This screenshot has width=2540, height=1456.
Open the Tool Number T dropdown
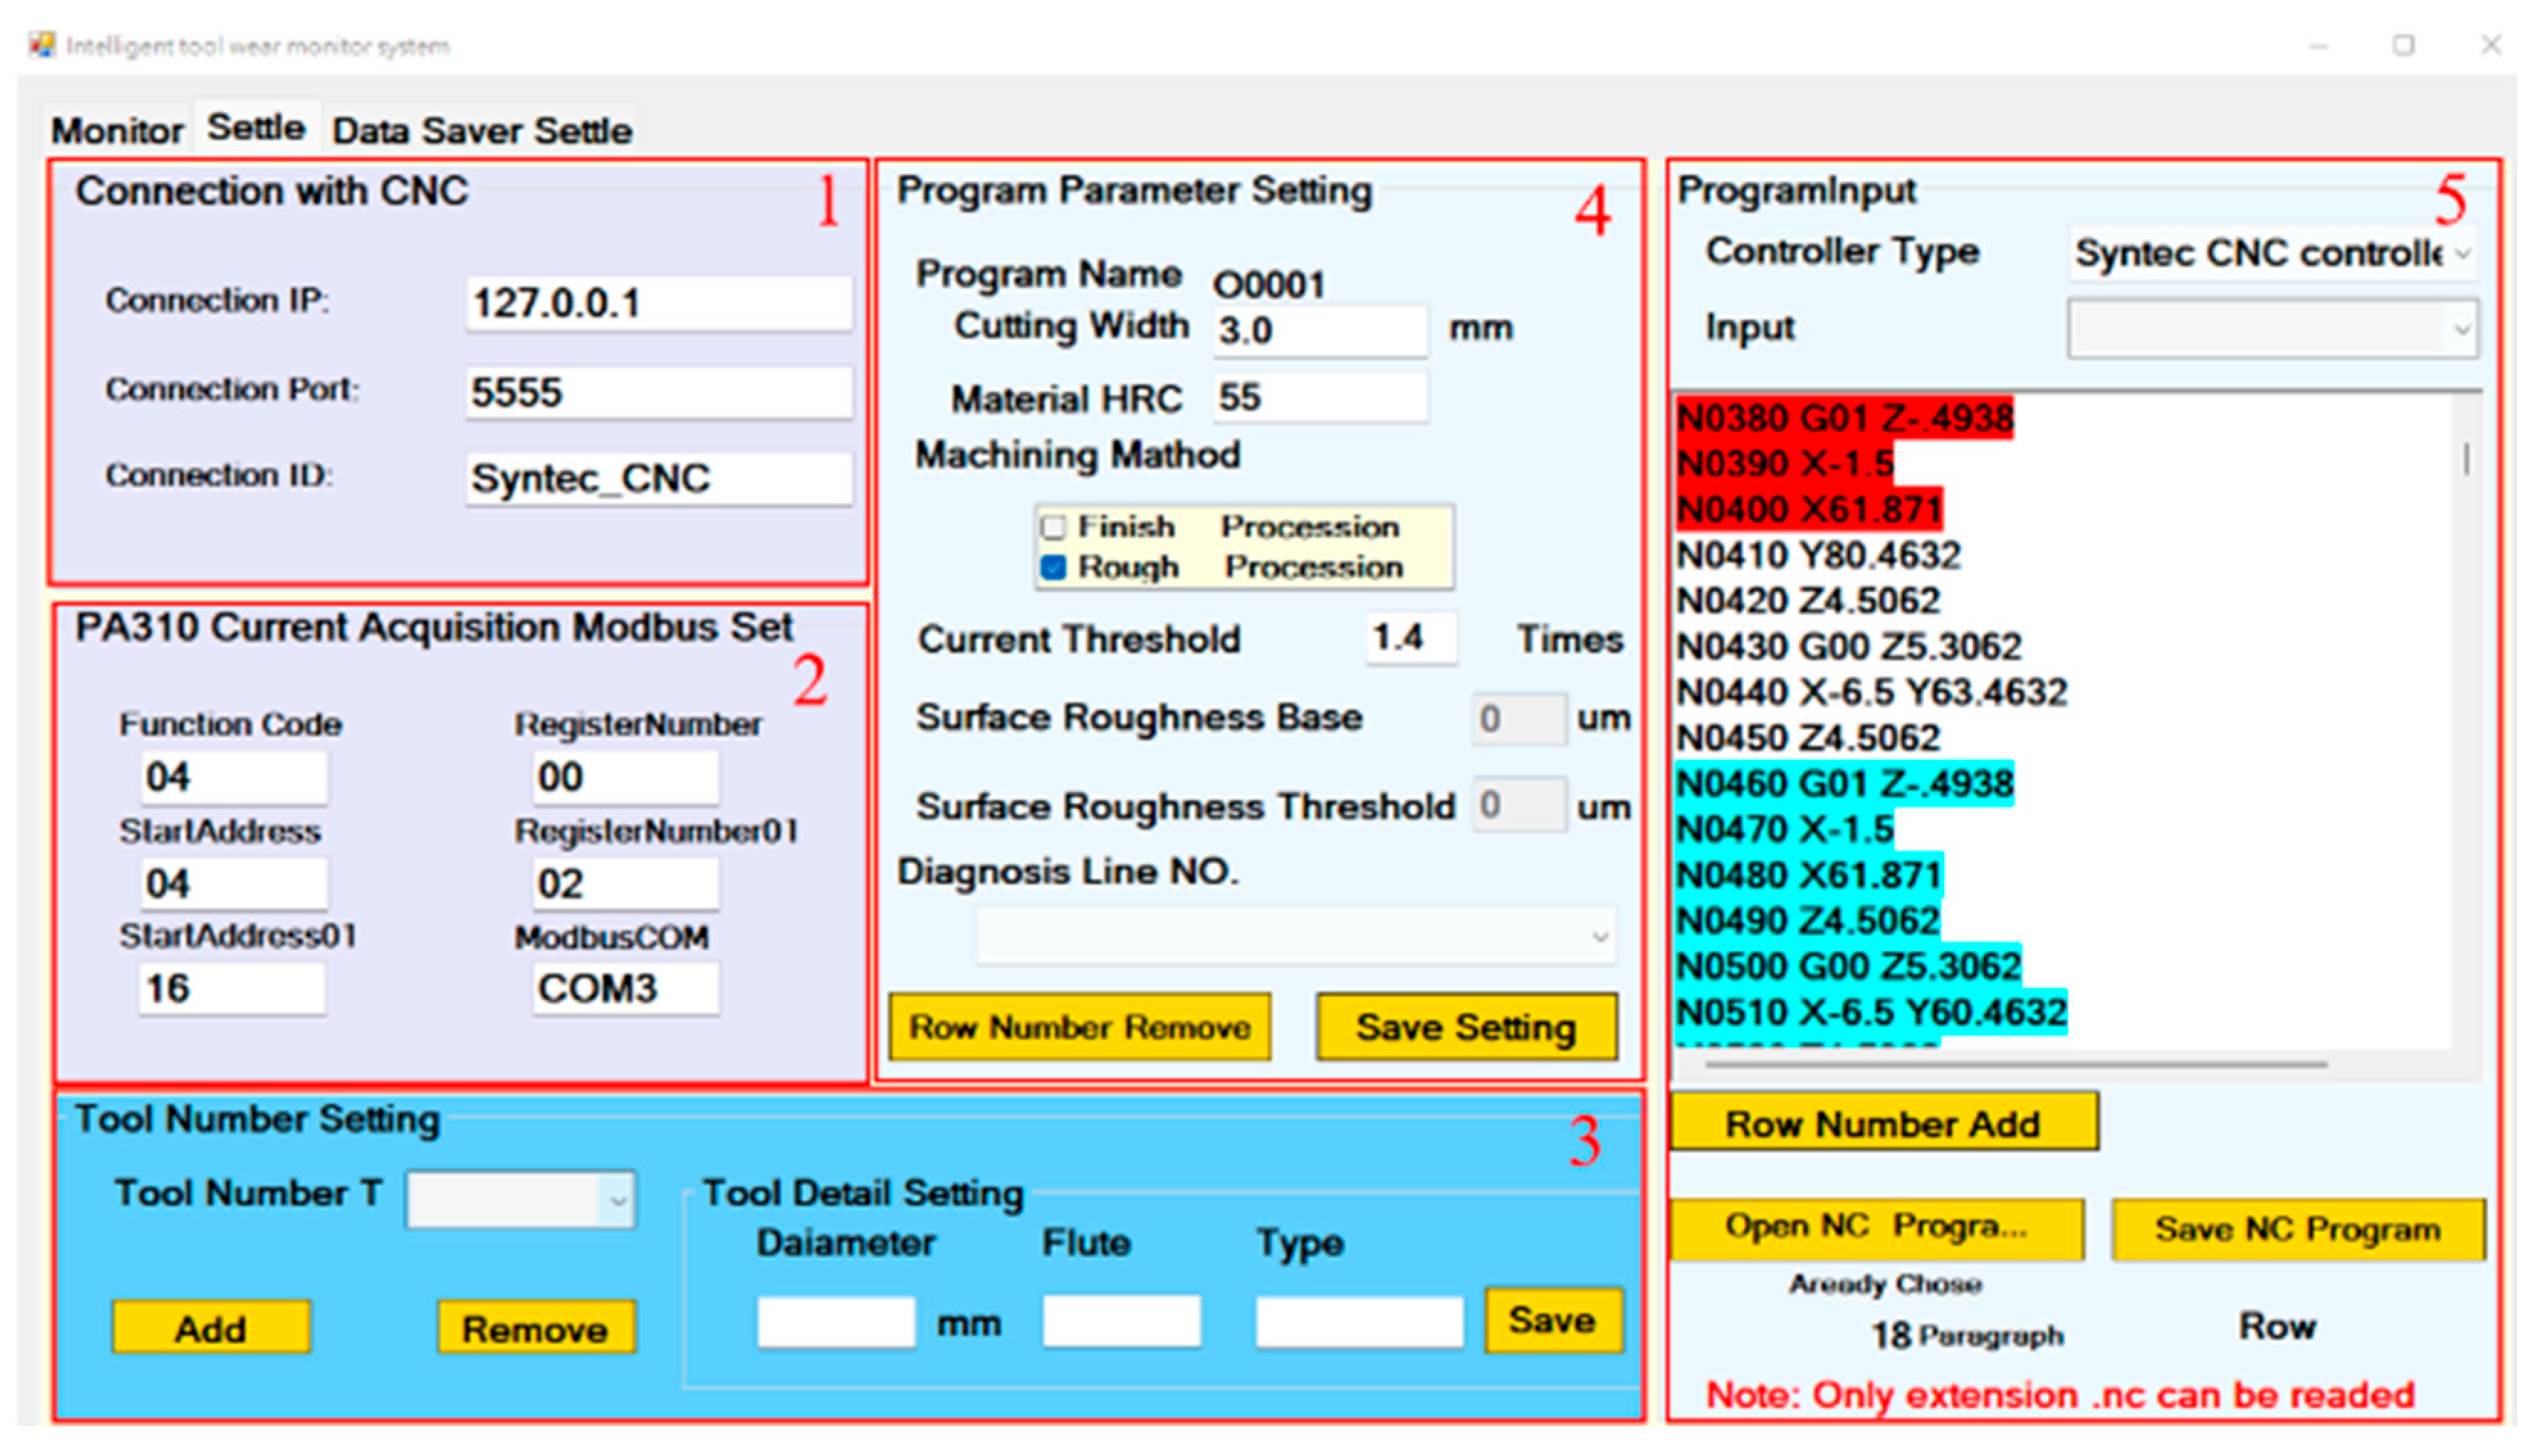(617, 1200)
